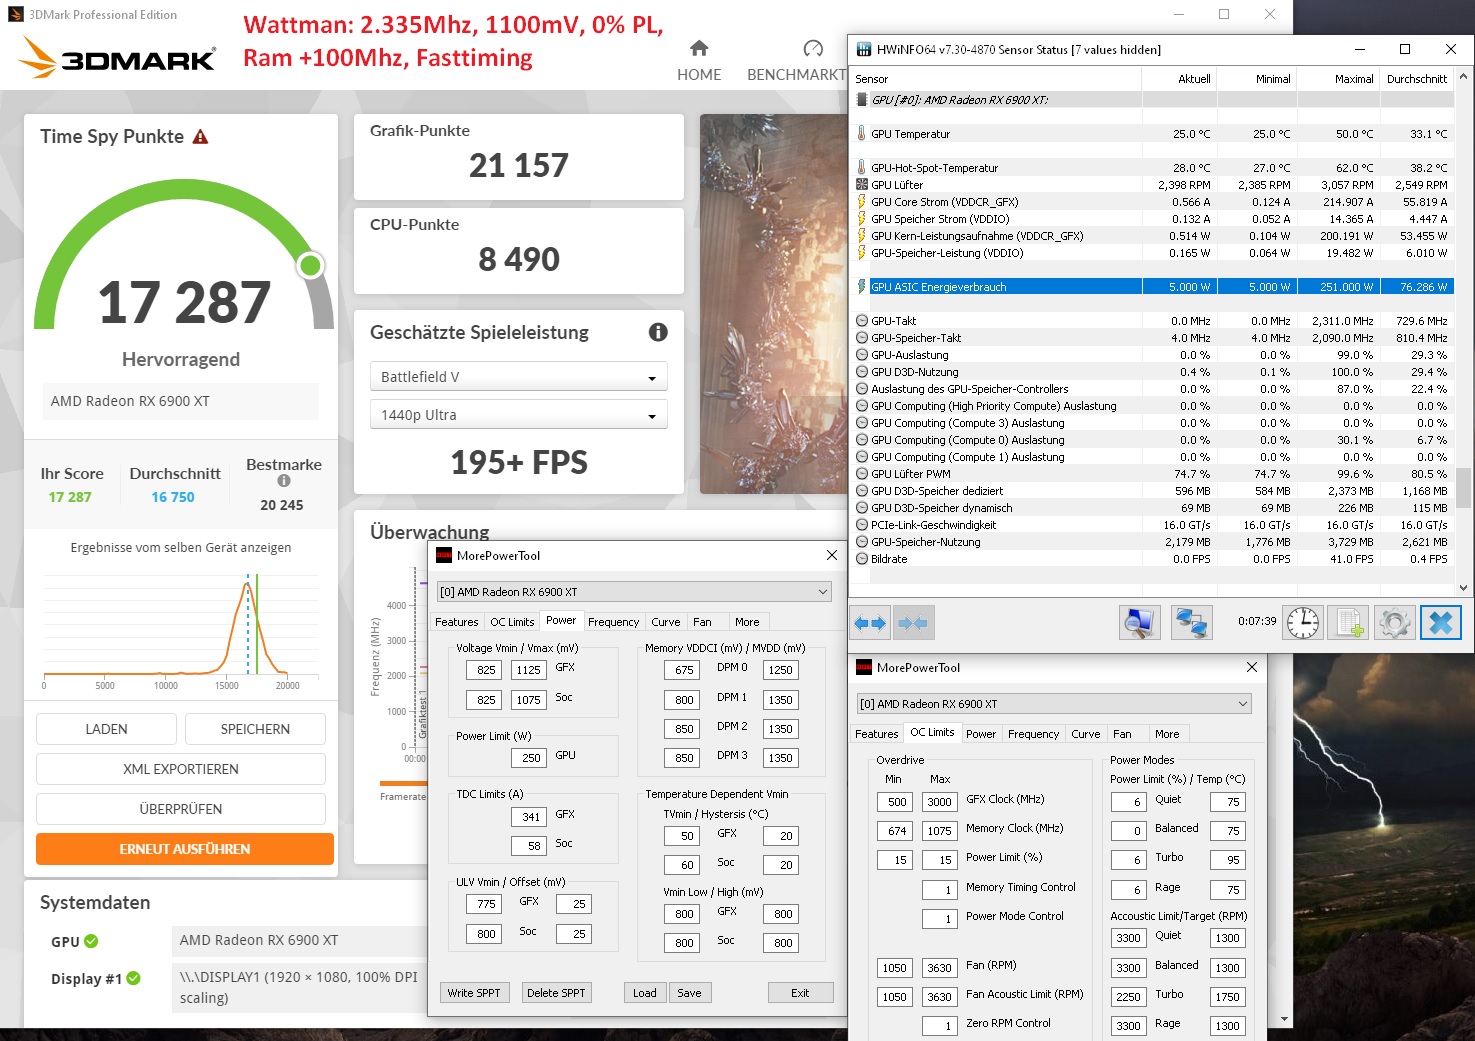Open the 1440p Ultra resolution dropdown

pos(518,415)
